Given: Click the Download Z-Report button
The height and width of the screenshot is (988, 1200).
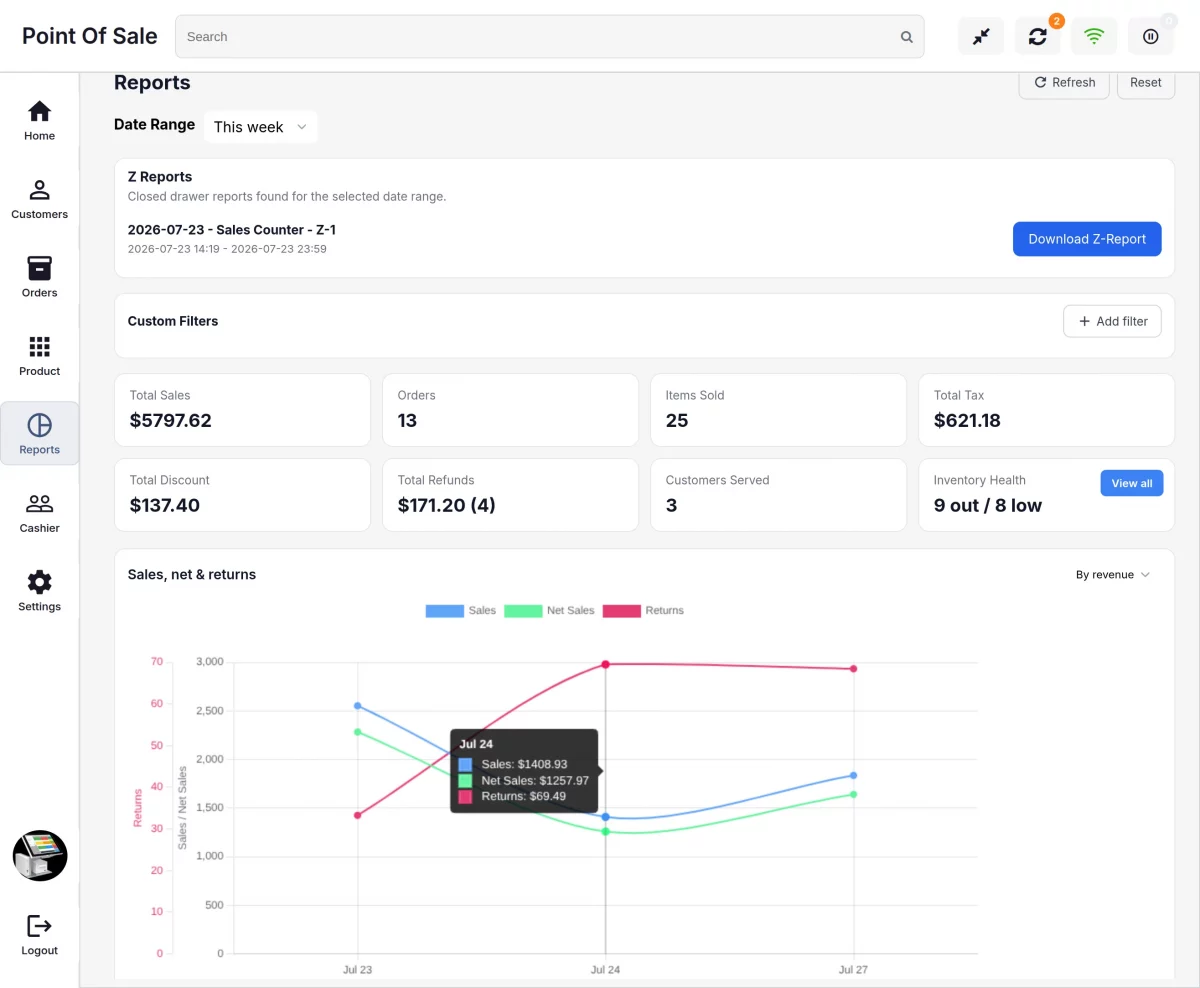Looking at the screenshot, I should click(1087, 239).
